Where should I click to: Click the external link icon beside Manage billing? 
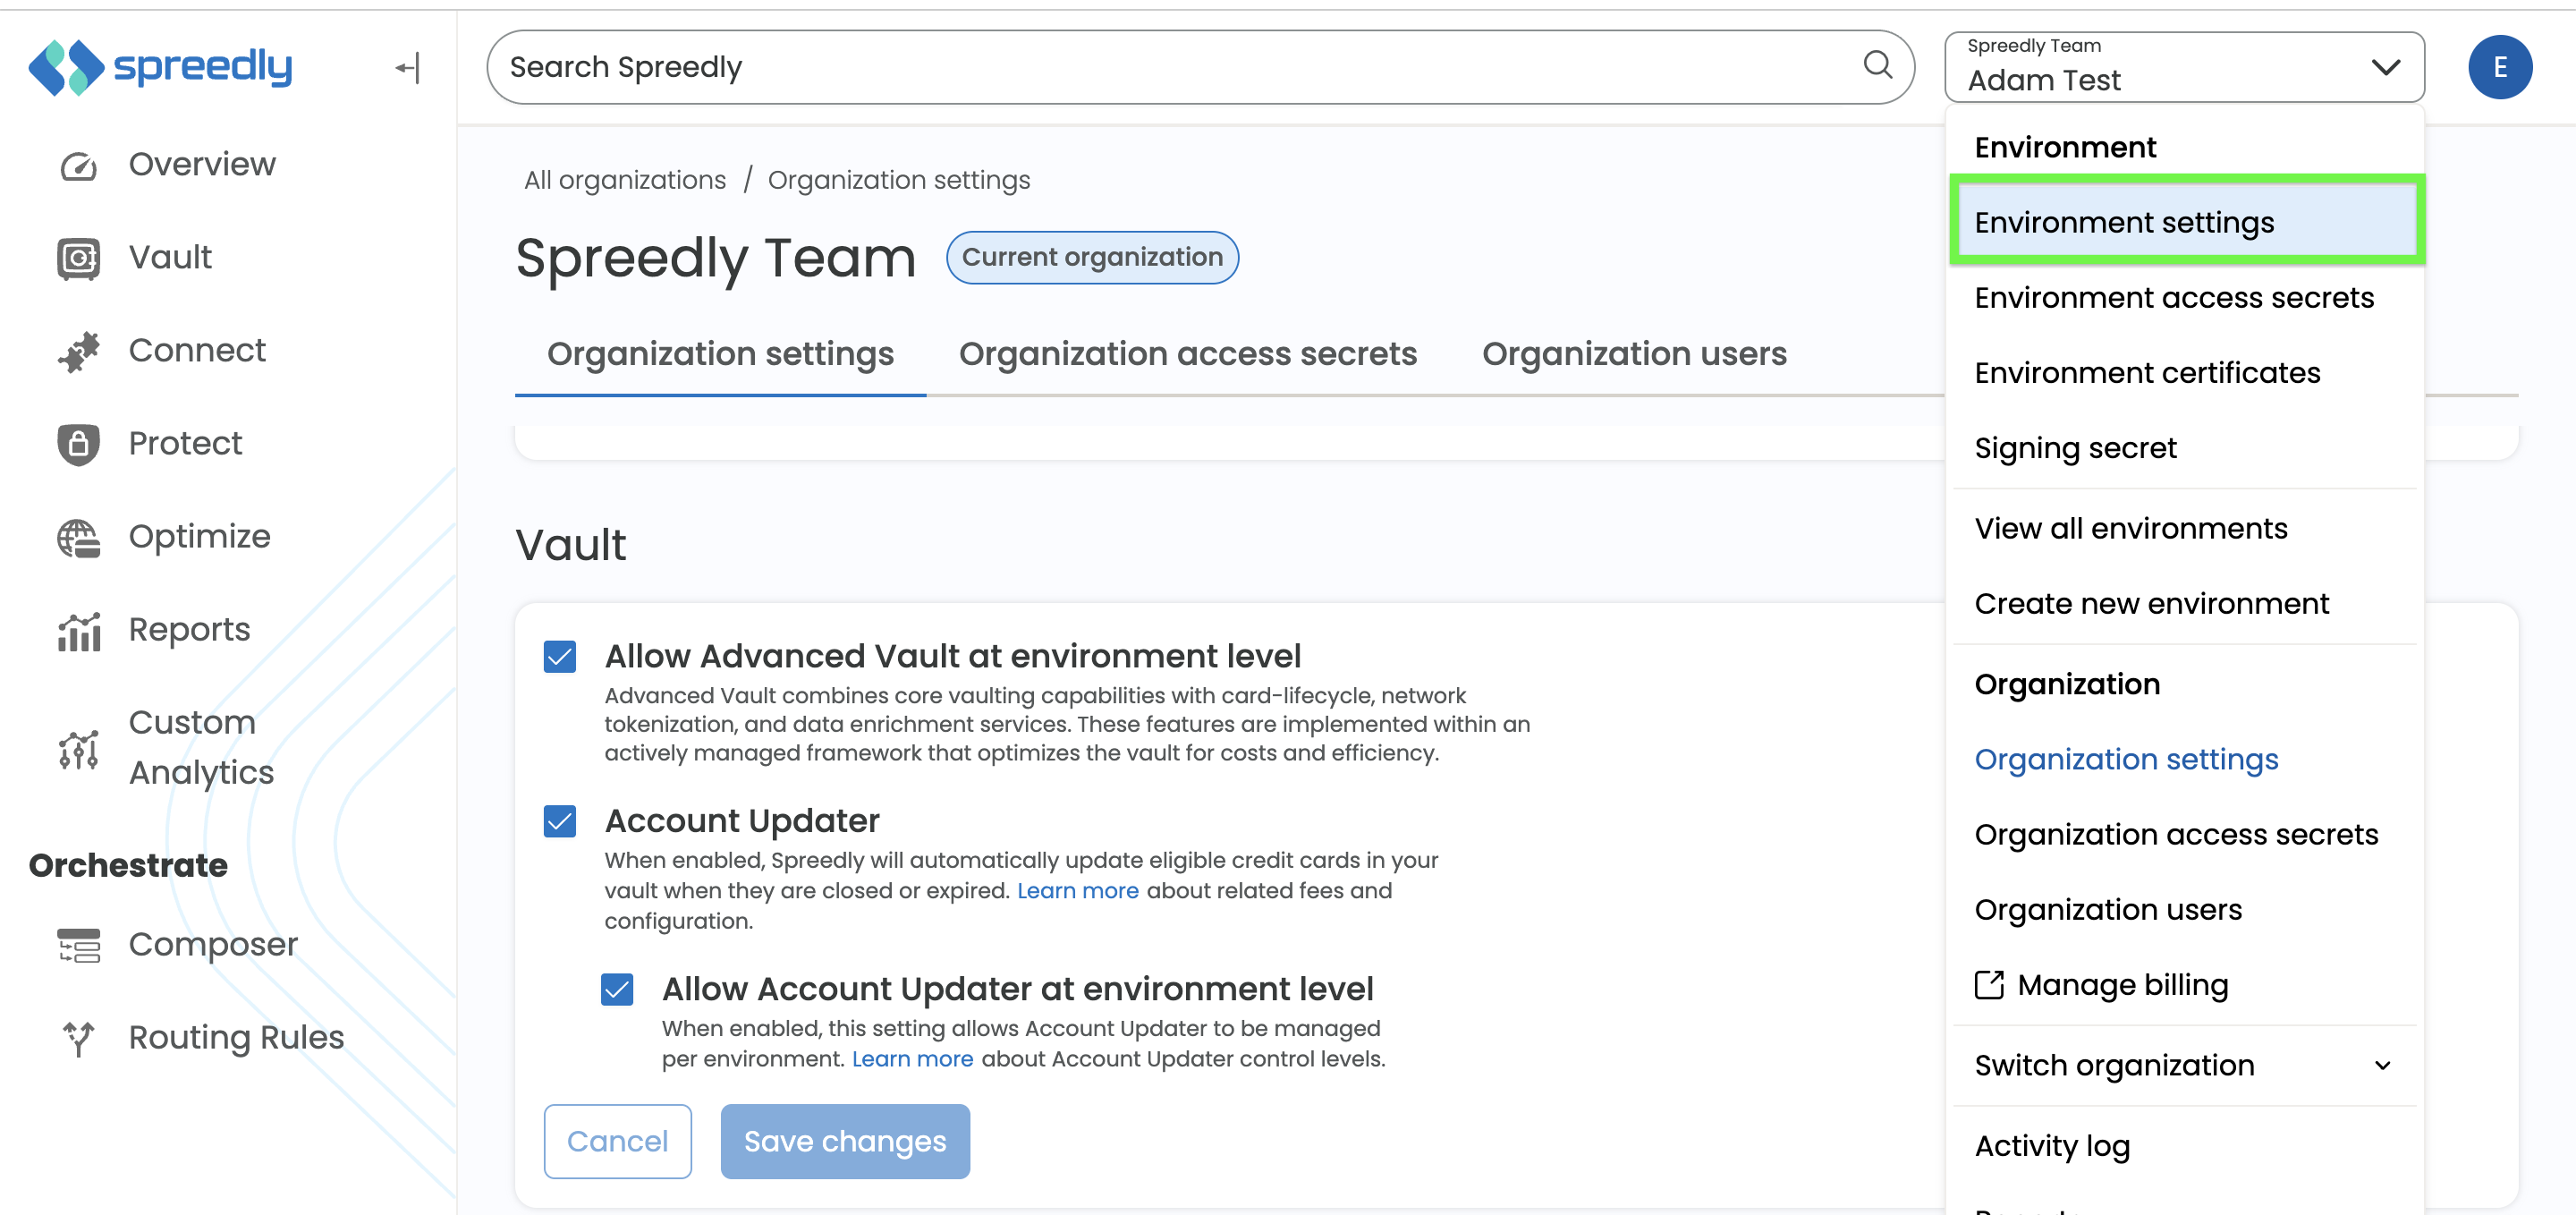[1989, 985]
